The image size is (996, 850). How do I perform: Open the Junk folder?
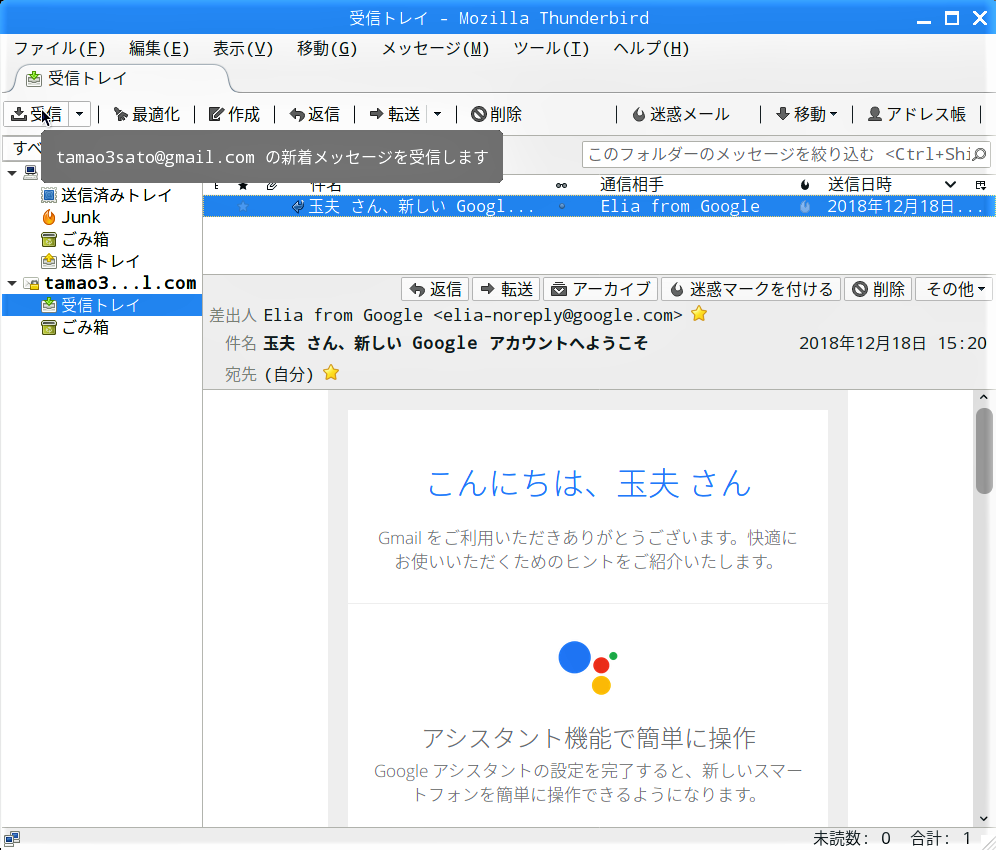(71, 217)
